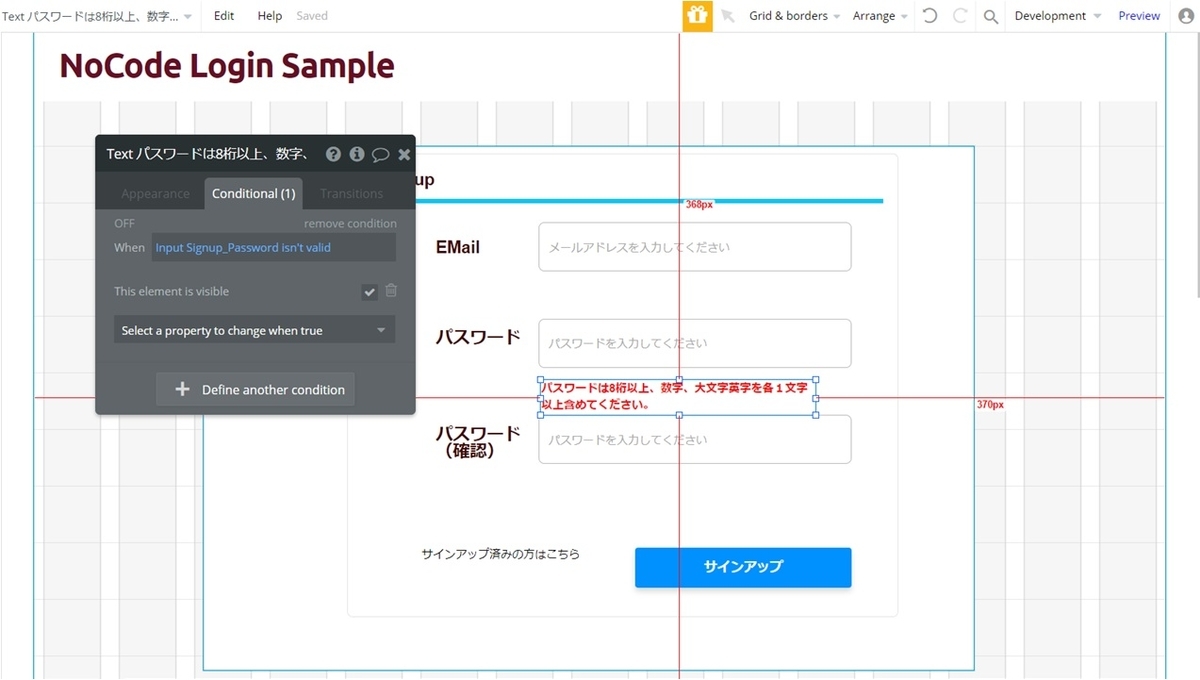This screenshot has width=1200, height=680.
Task: Open the Development version dropdown
Action: click(x=1054, y=15)
